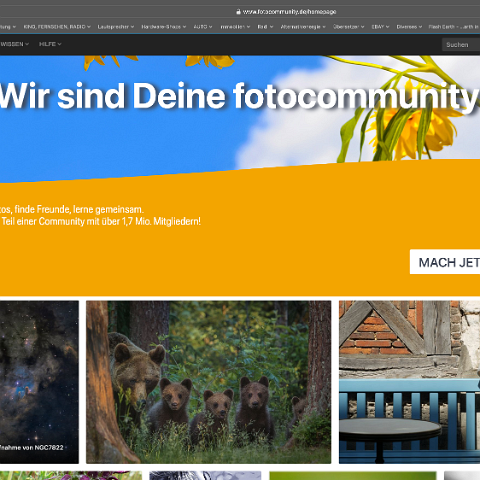Screen dimensions: 480x480
Task: Open the KINO, FERNSEHEN, RADIO bookmark folder
Action: point(57,27)
